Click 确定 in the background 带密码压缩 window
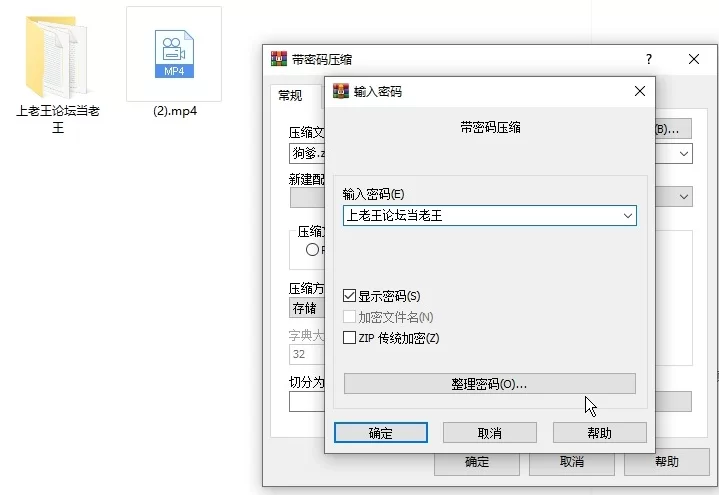This screenshot has height=495, width=719. [x=477, y=462]
